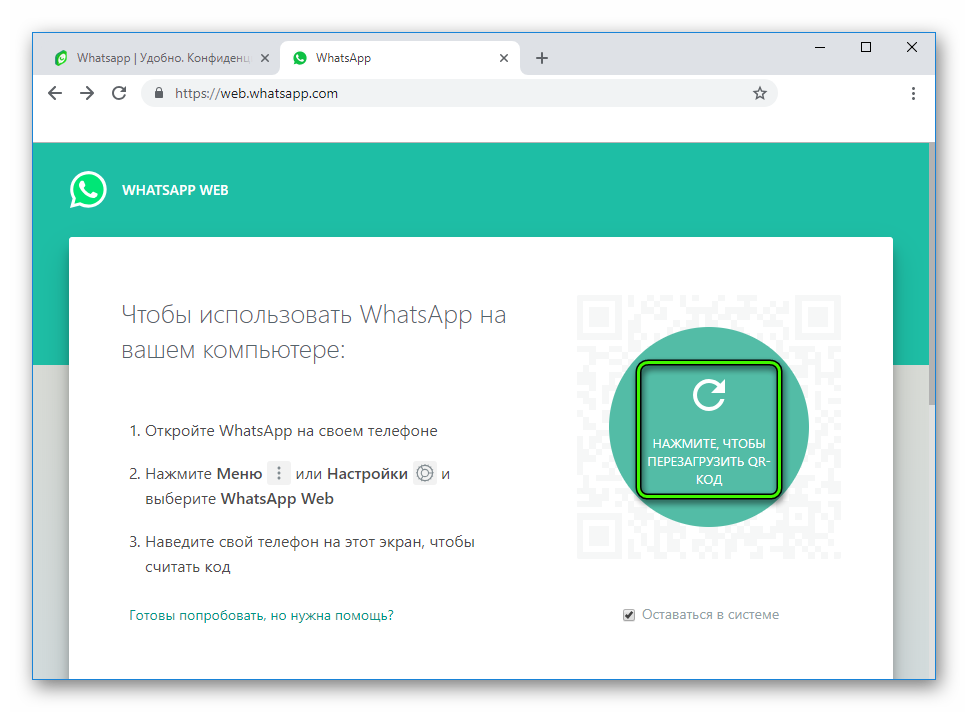The image size is (968, 712).
Task: Close the 'Whatsapp | Удобно' tab
Action: [265, 58]
